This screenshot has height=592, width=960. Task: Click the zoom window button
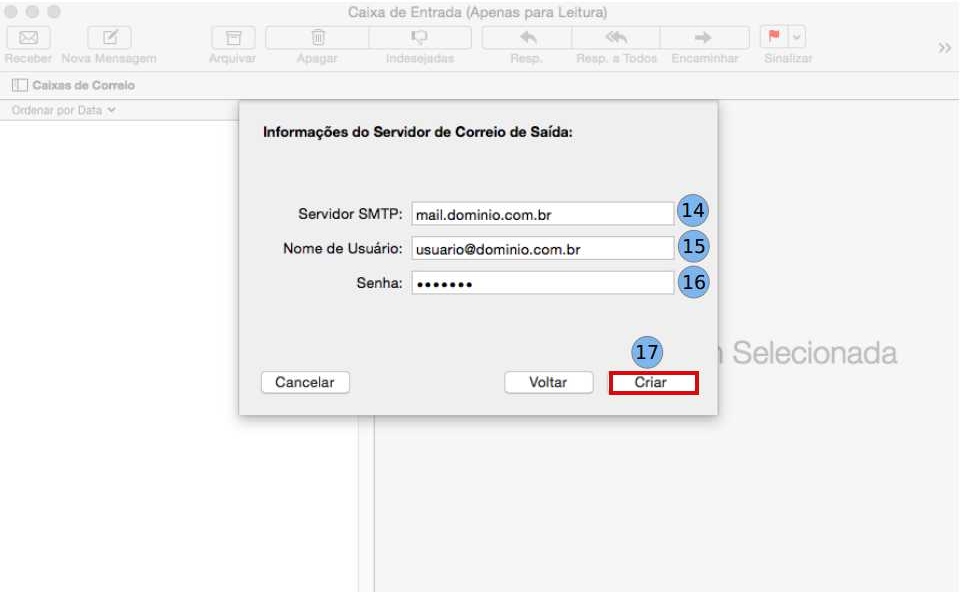click(x=54, y=12)
